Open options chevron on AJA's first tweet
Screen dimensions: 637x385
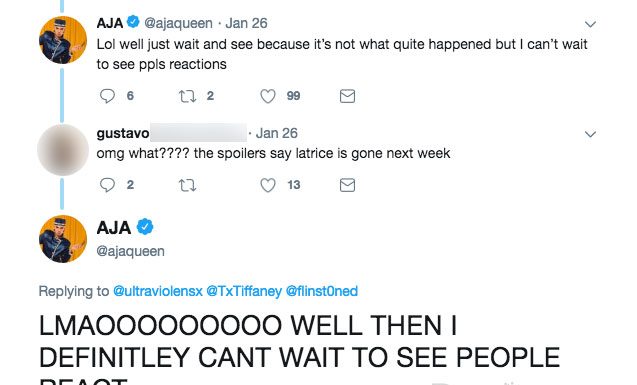pyautogui.click(x=590, y=24)
